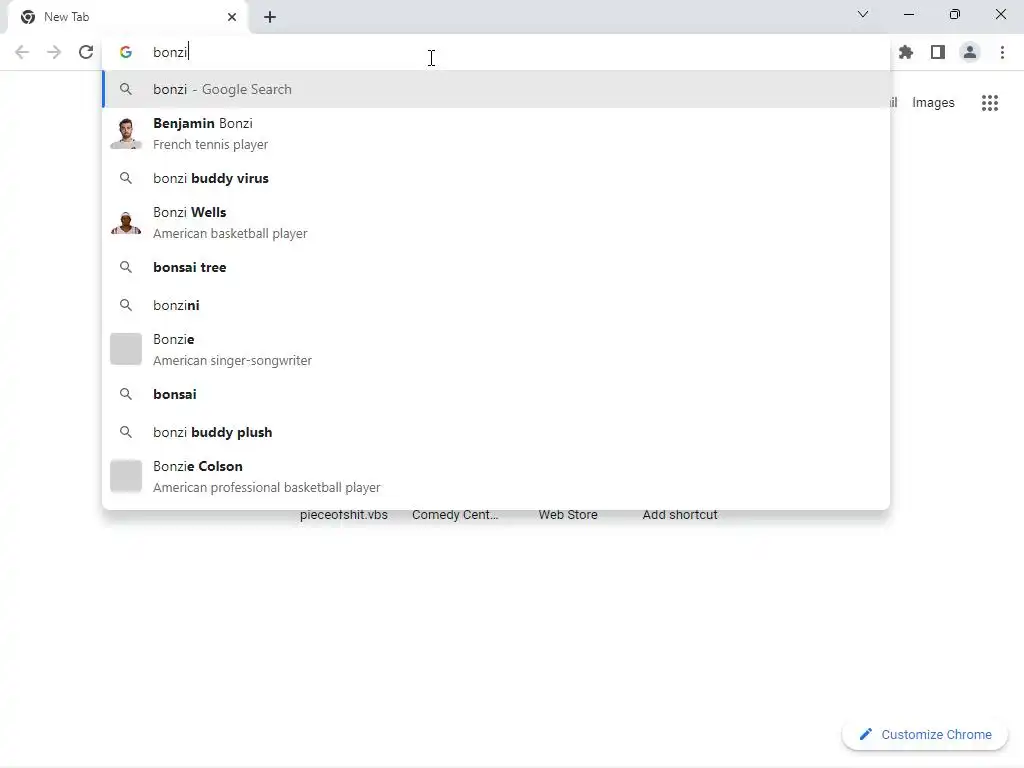The image size is (1024, 768).
Task: Pick the Bonzie Colson suggestion
Action: pyautogui.click(x=496, y=476)
